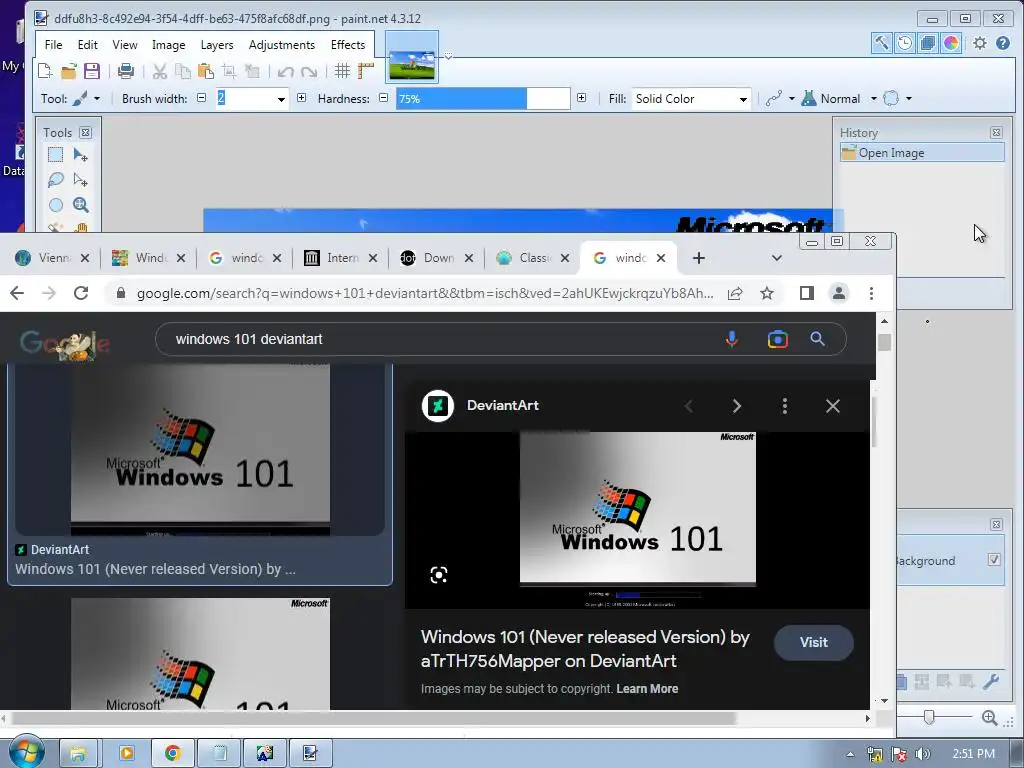The height and width of the screenshot is (768, 1024).
Task: Click the Save floppy disk icon in paint.net
Action: (x=92, y=71)
